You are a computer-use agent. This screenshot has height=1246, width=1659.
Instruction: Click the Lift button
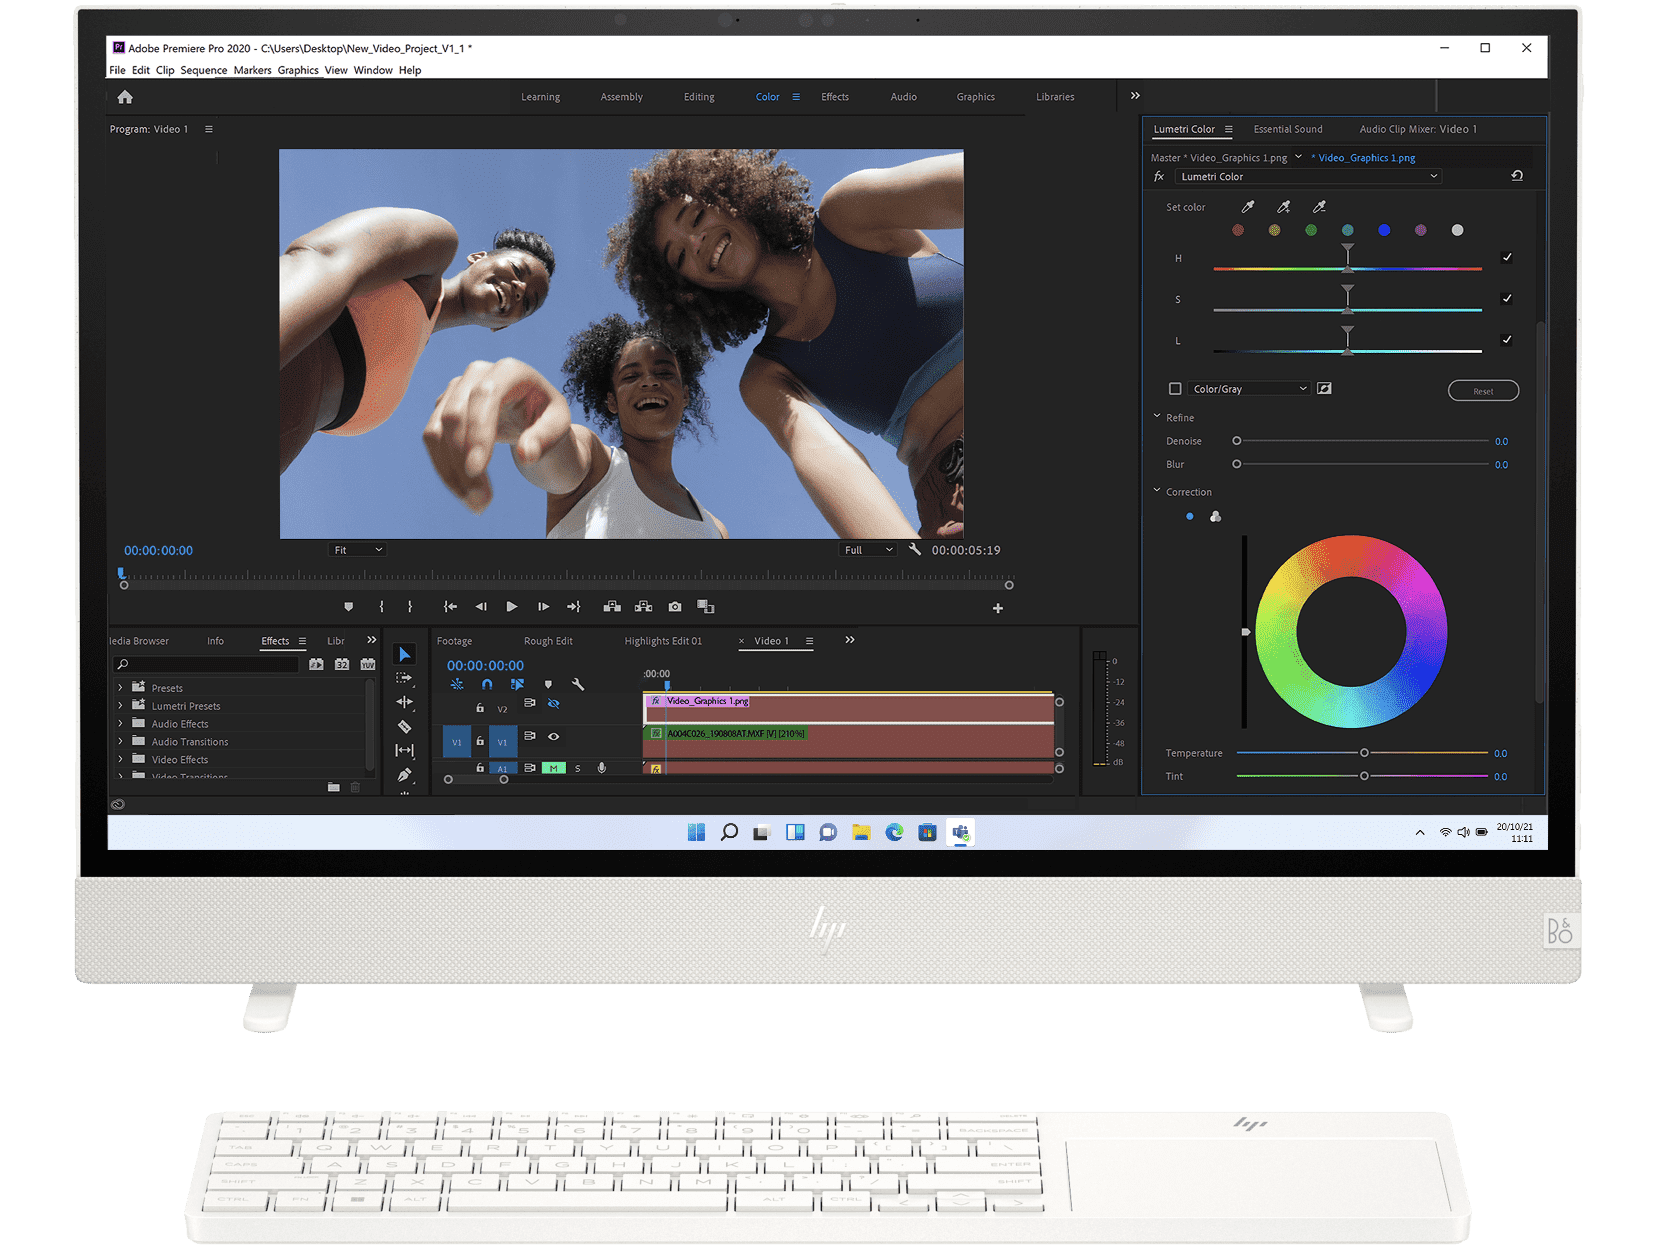pos(612,607)
